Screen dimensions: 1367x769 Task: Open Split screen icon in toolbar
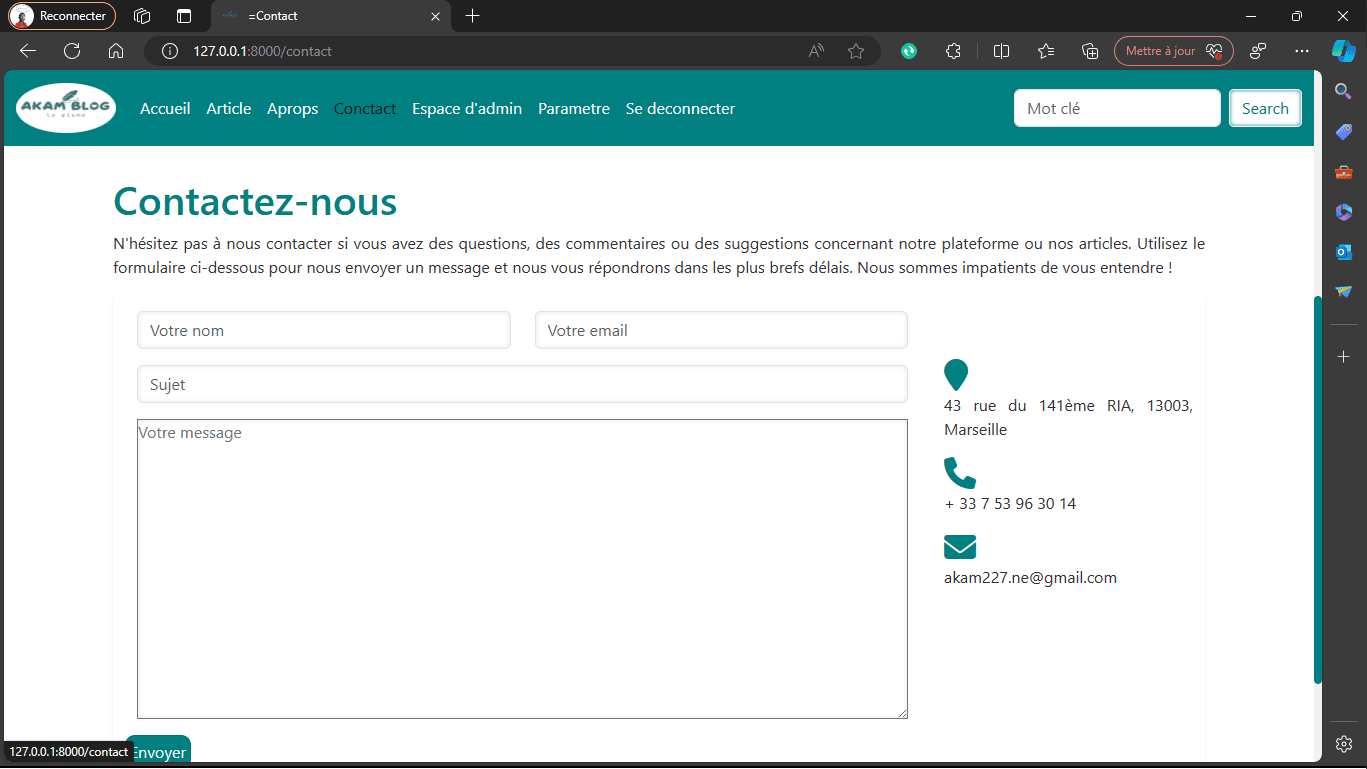(1001, 51)
